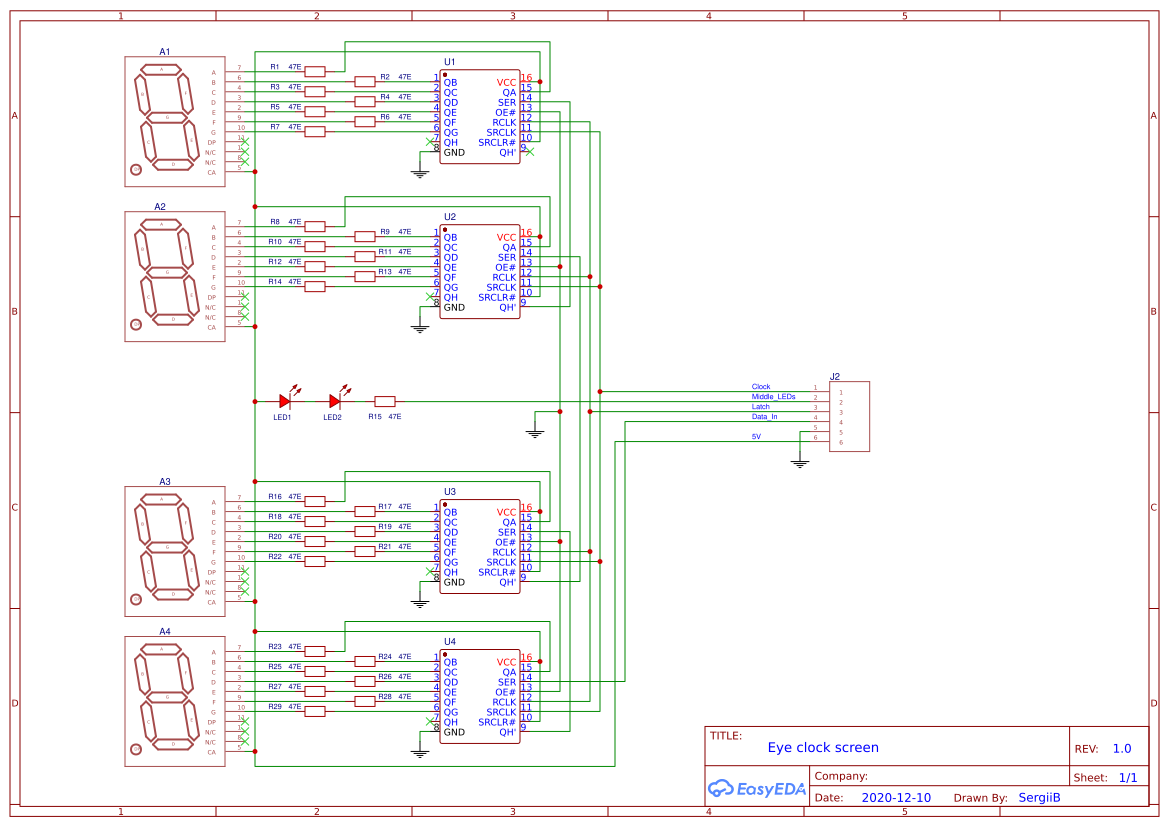Select shift register U3 symbol
This screenshot has height=827, width=1169.
[x=480, y=545]
